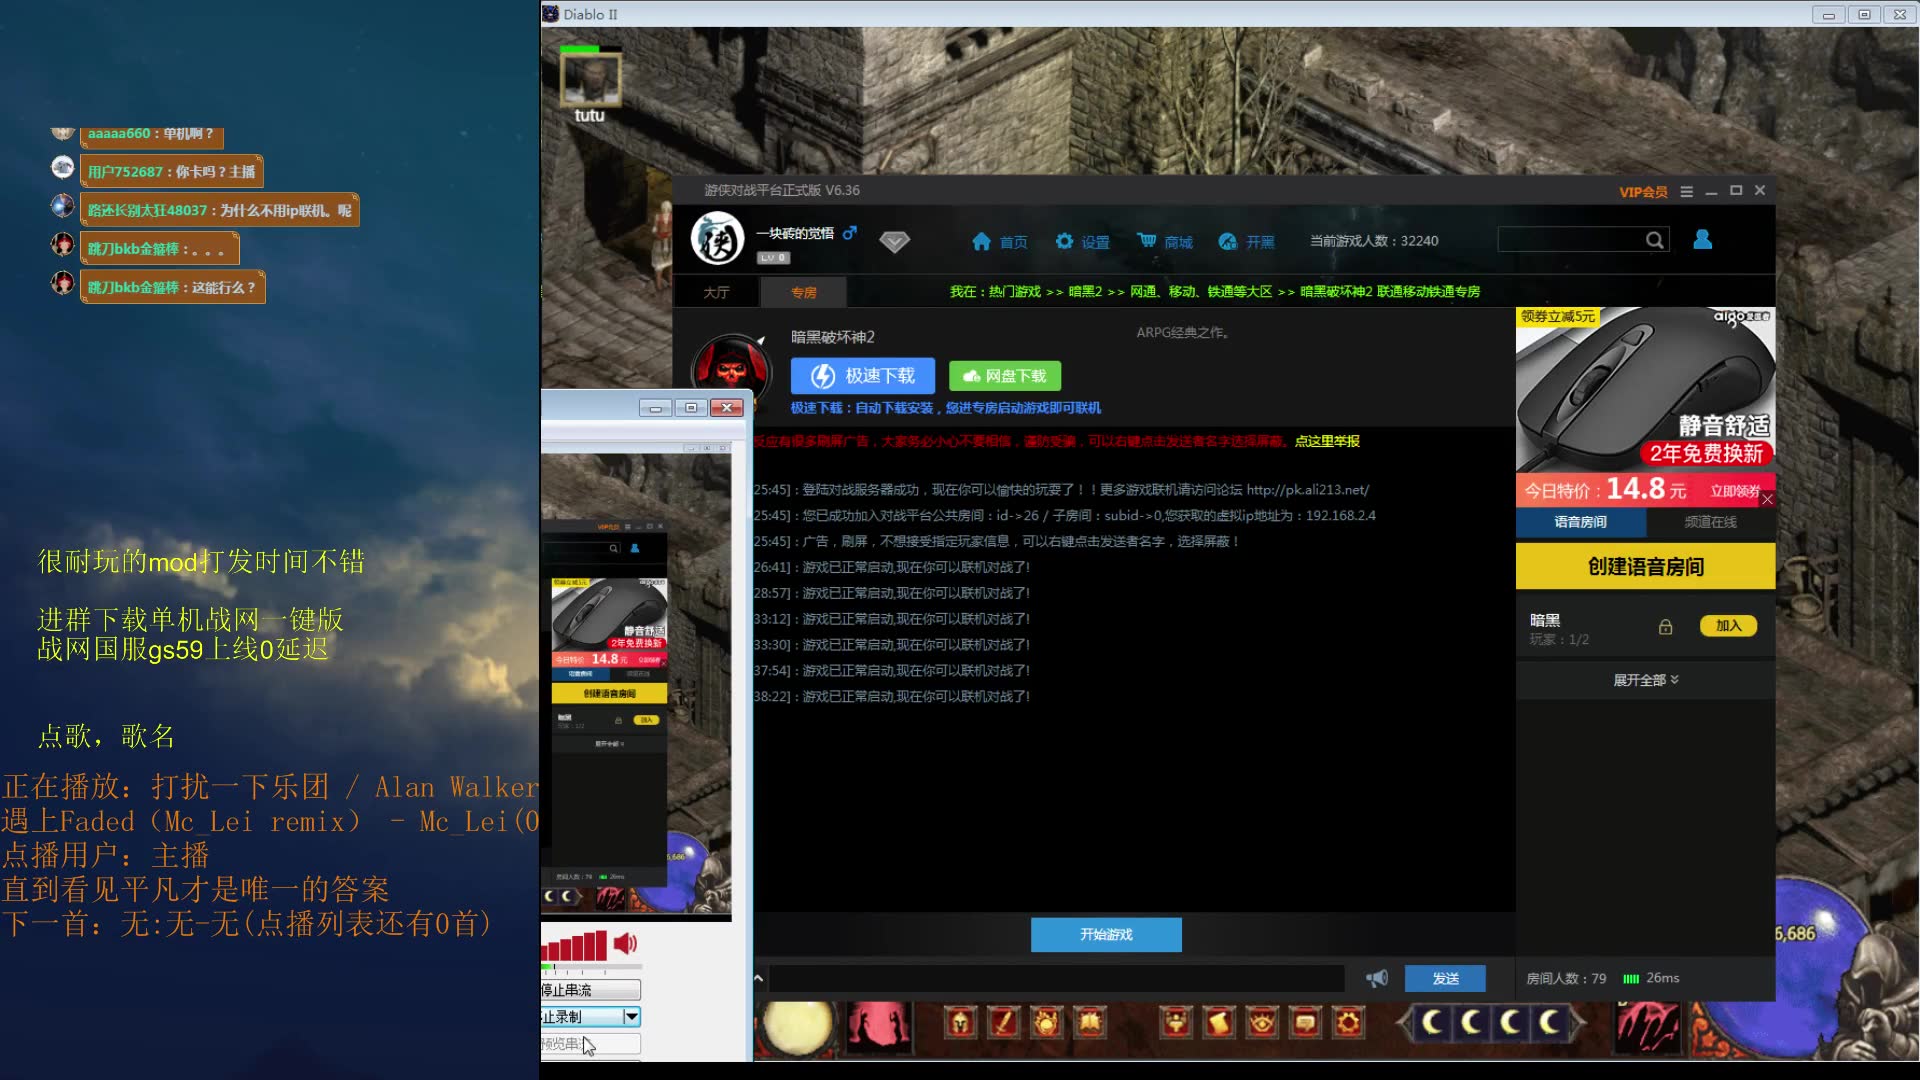Switch to the 大厅 lobby tab
Screen dimensions: 1920x1080
point(716,292)
